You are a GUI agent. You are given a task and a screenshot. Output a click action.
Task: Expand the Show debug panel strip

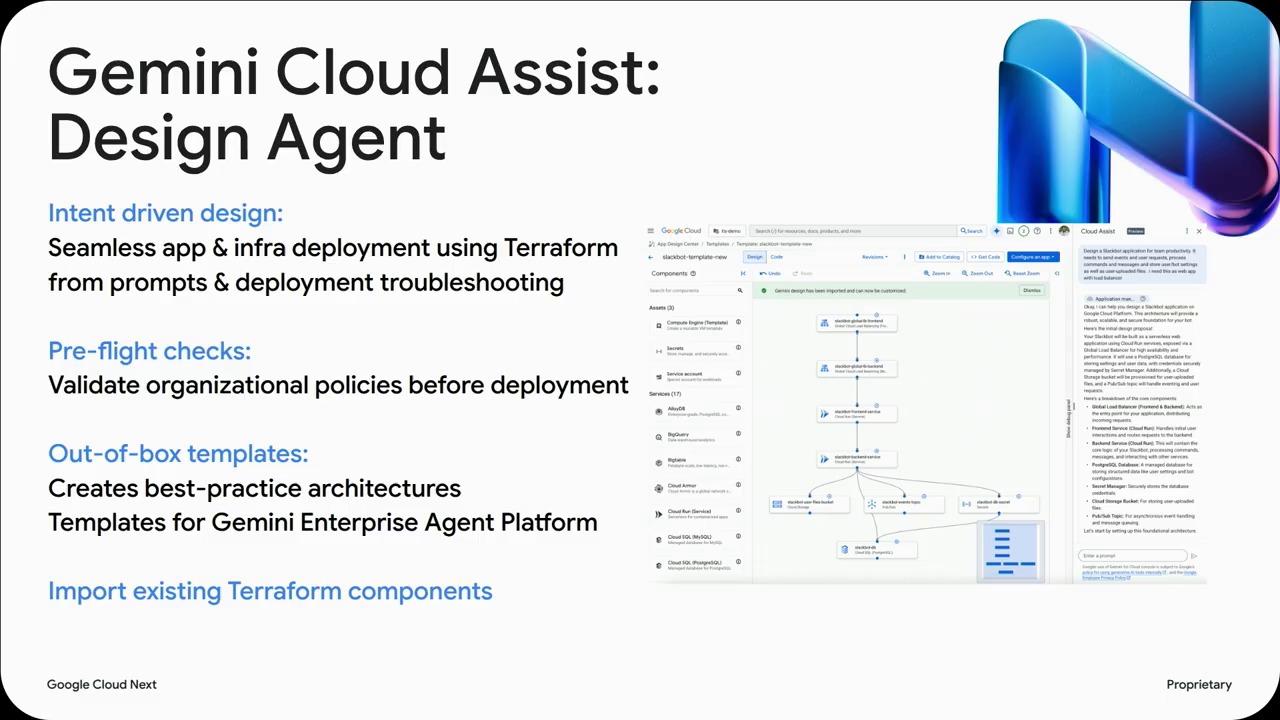click(x=1069, y=418)
